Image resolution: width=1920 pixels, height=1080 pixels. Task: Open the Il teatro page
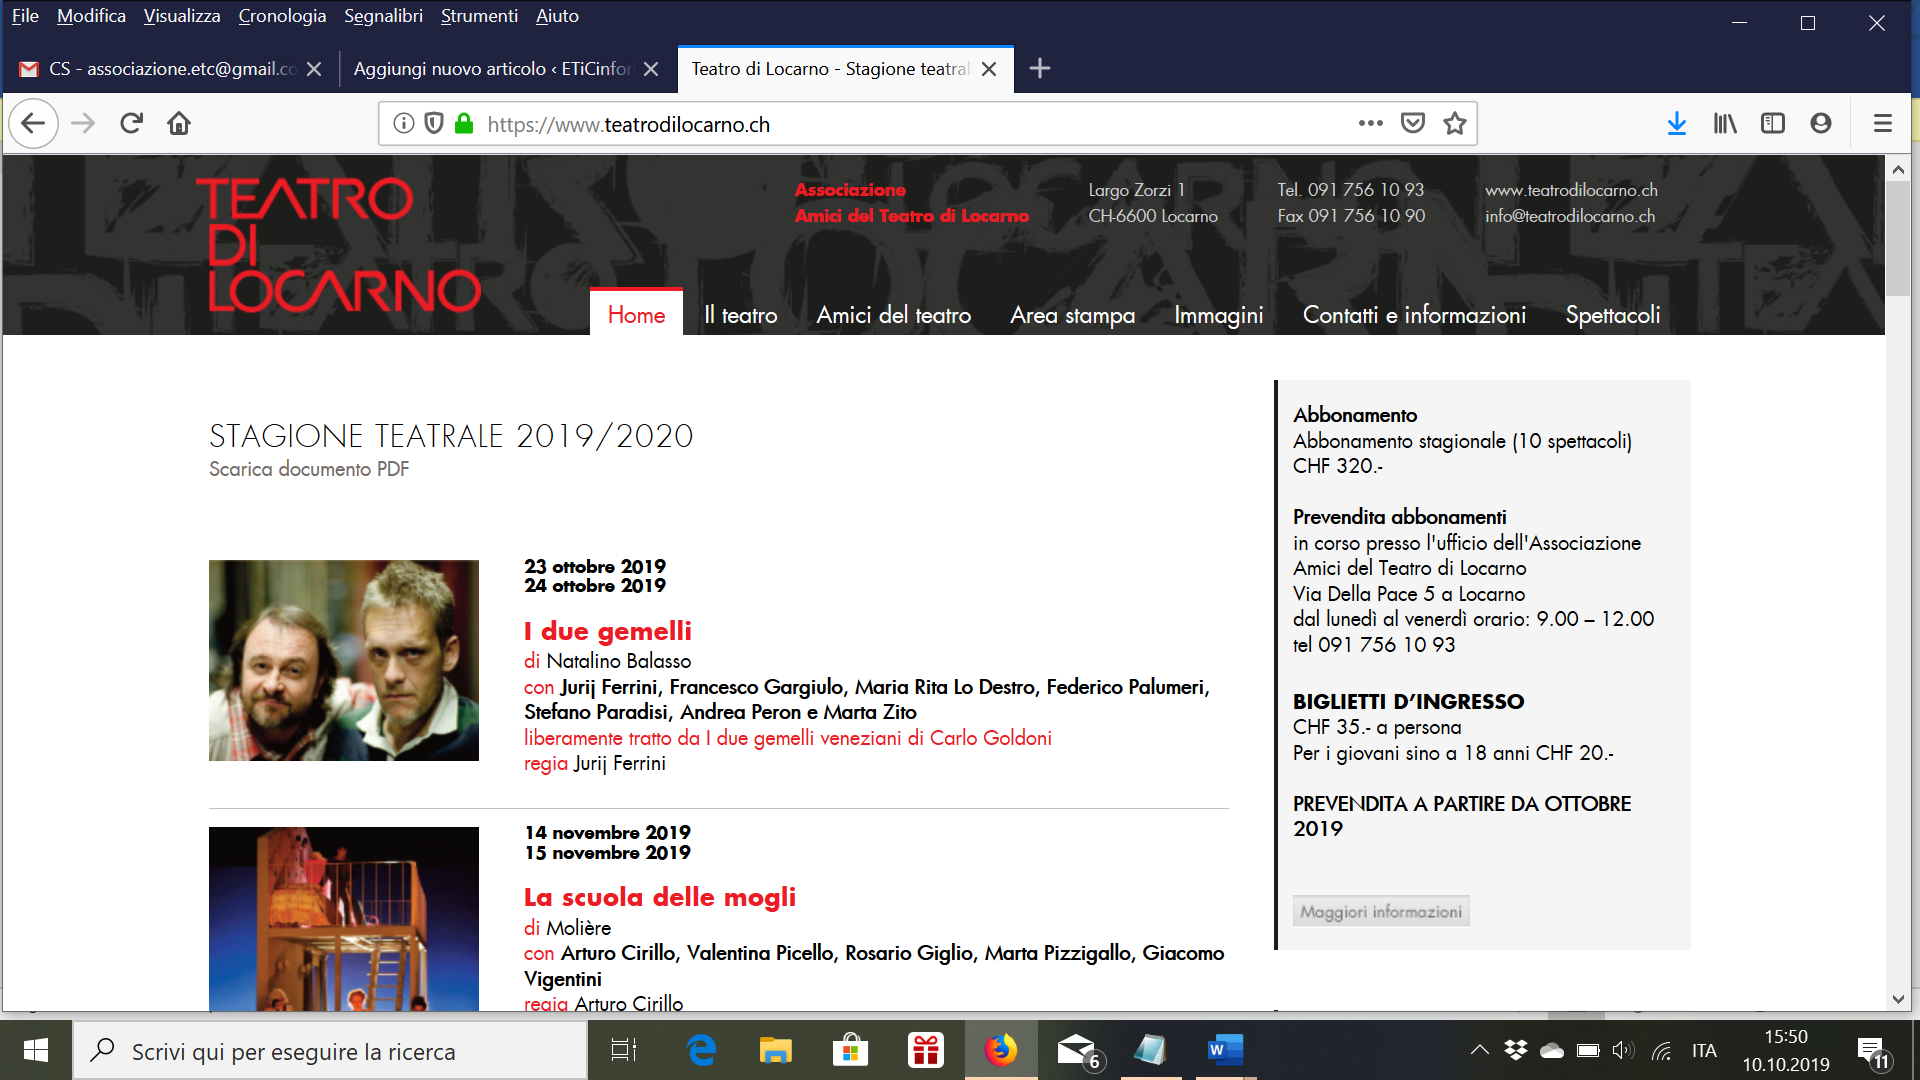740,315
